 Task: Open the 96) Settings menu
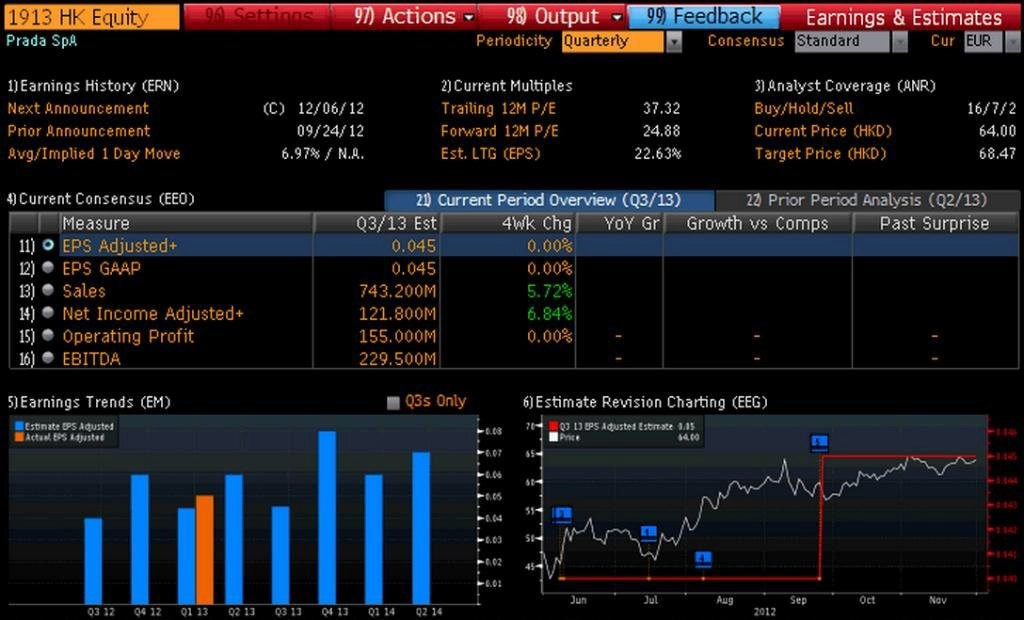(257, 17)
